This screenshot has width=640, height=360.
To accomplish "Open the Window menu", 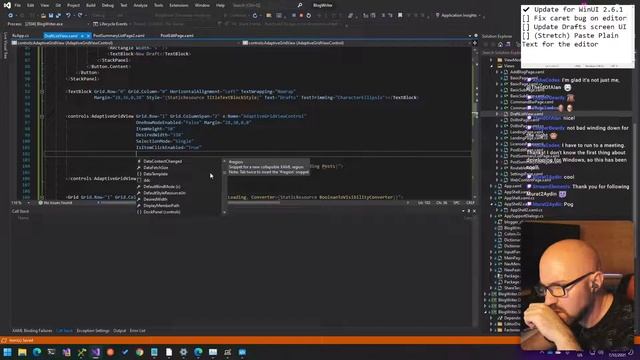I will 202,5.
